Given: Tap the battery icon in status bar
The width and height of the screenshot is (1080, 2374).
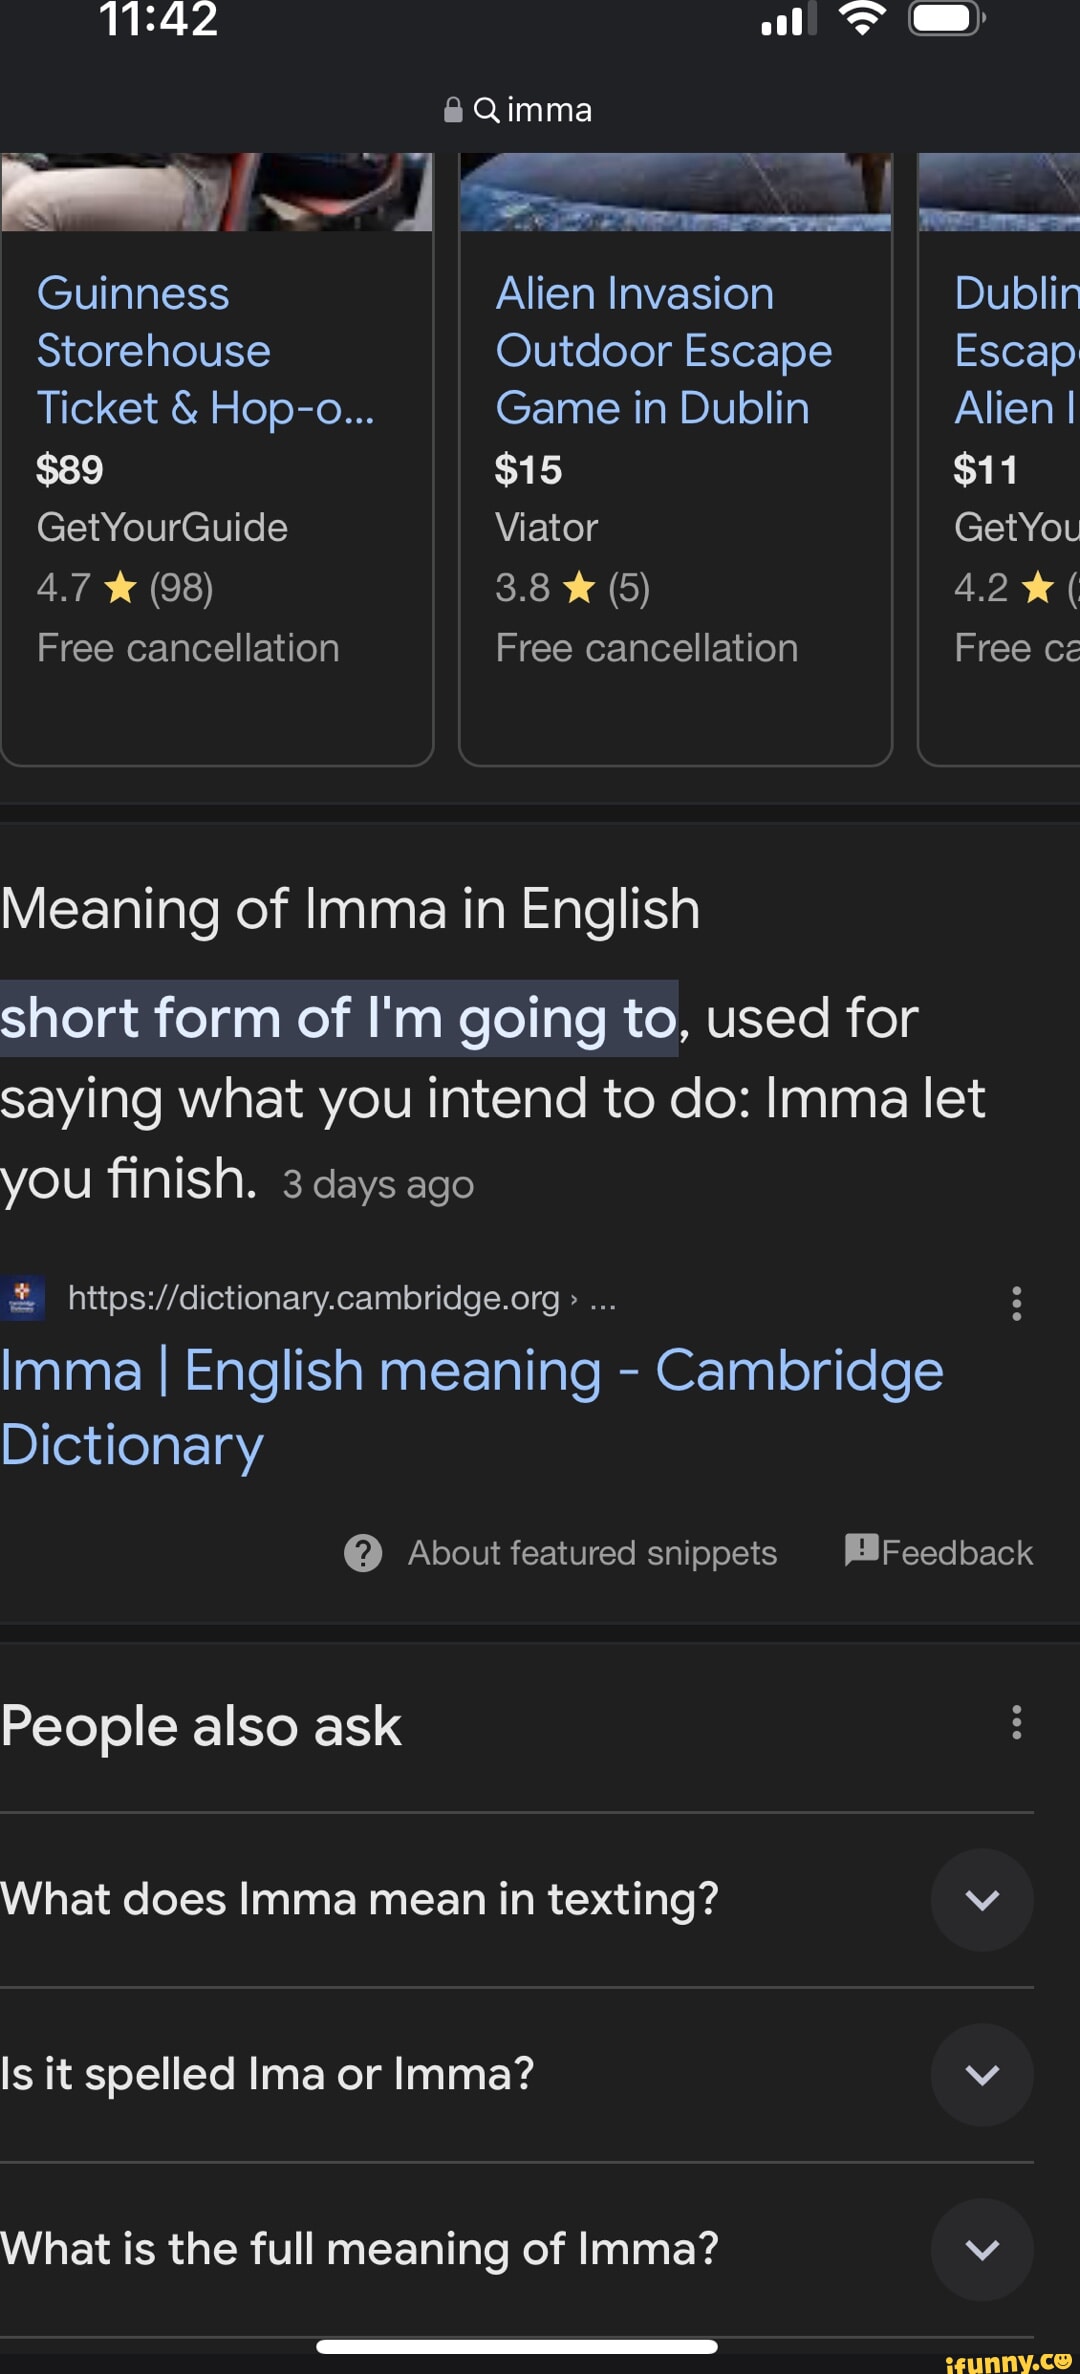Looking at the screenshot, I should (x=945, y=19).
